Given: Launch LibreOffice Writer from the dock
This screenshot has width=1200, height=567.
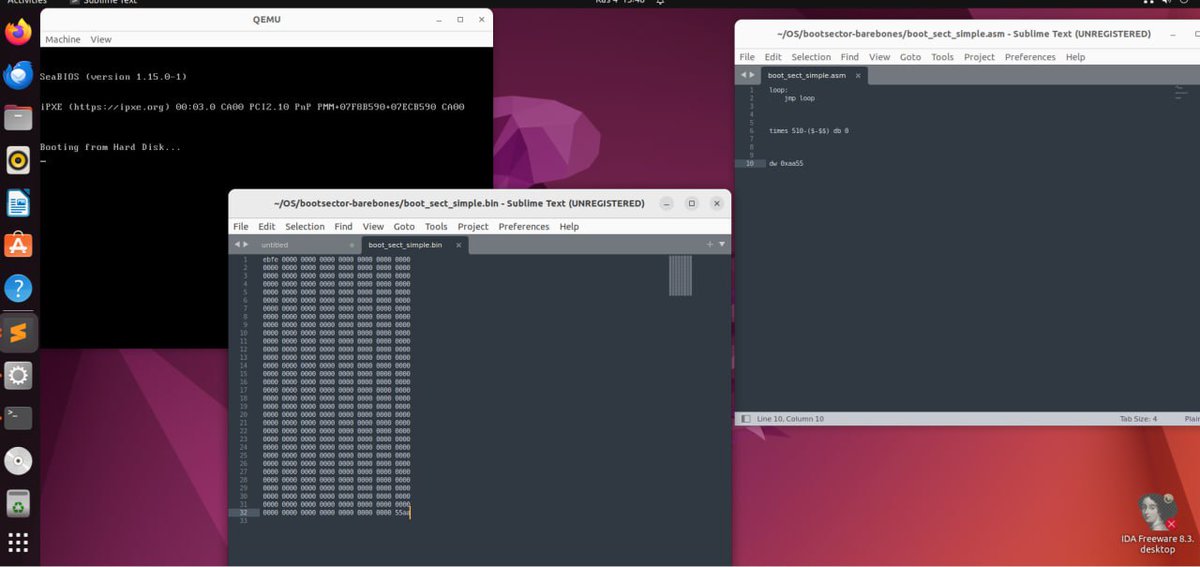Looking at the screenshot, I should (18, 203).
